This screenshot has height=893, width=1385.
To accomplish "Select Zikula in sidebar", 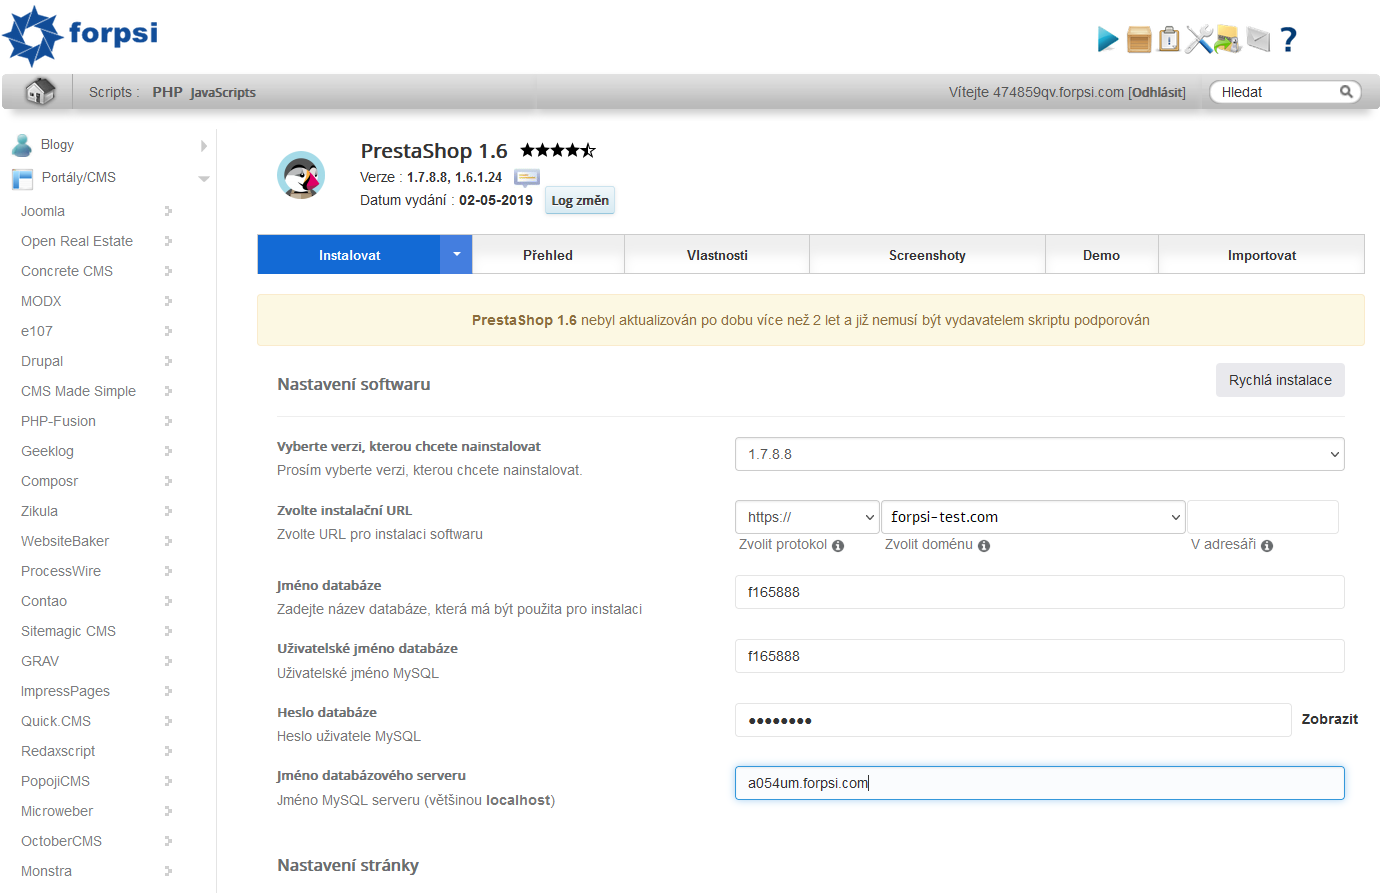I will tap(39, 511).
